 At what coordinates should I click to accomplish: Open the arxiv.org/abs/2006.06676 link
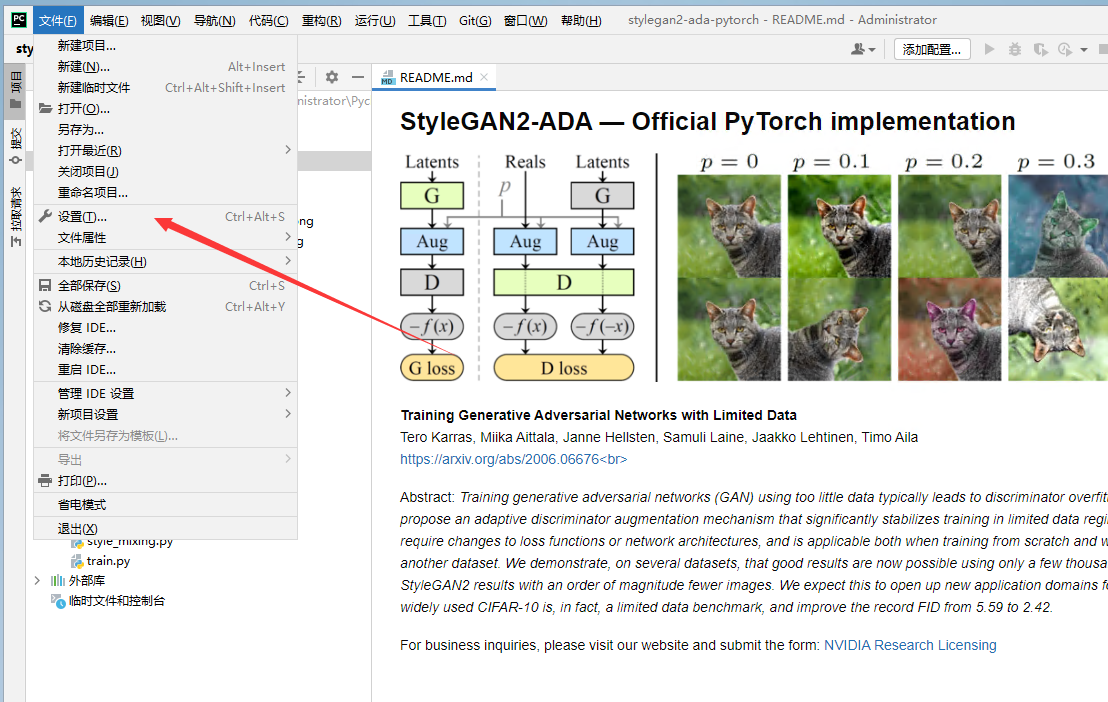(x=513, y=460)
